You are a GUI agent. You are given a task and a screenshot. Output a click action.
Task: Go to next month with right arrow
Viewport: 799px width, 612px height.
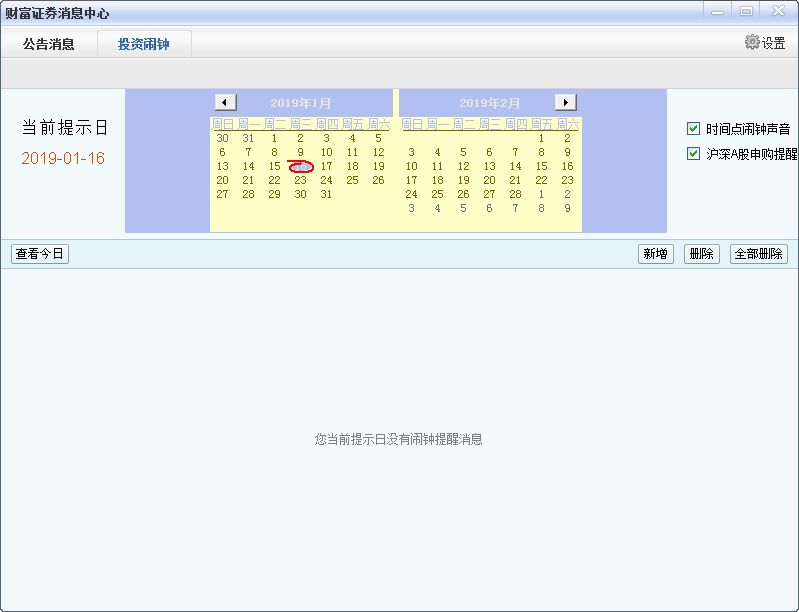(566, 102)
